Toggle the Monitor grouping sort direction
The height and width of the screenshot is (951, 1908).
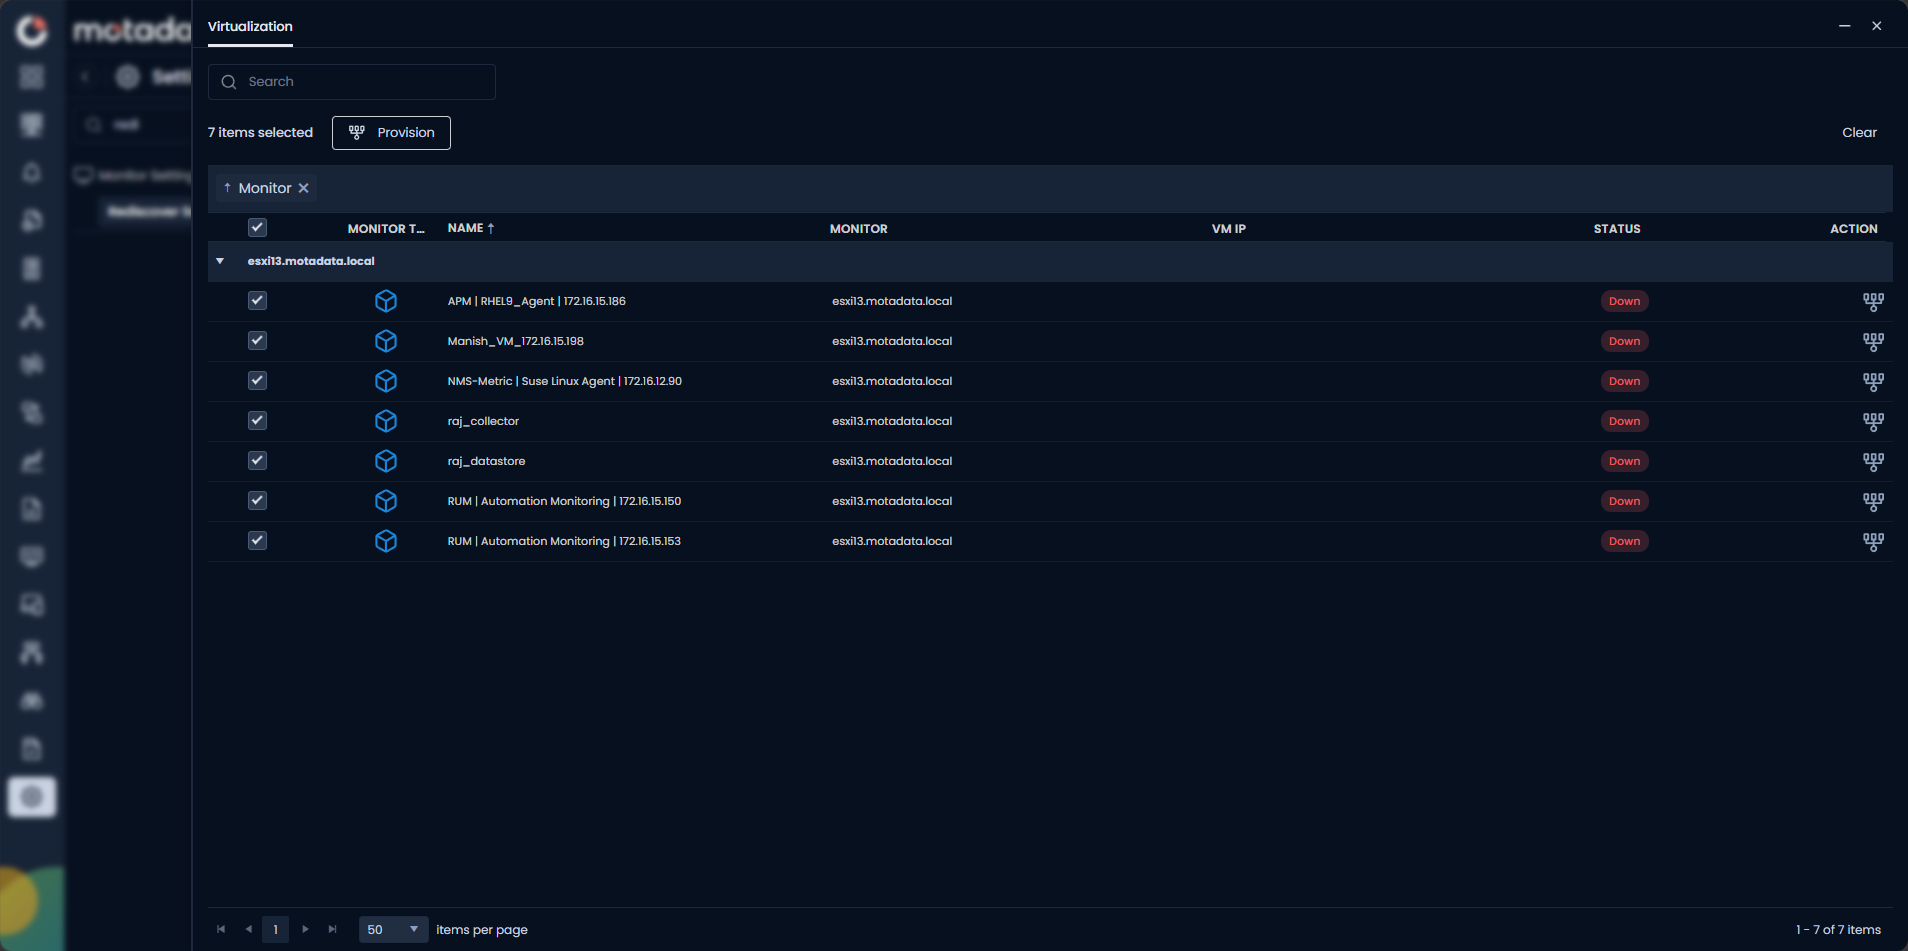point(228,188)
